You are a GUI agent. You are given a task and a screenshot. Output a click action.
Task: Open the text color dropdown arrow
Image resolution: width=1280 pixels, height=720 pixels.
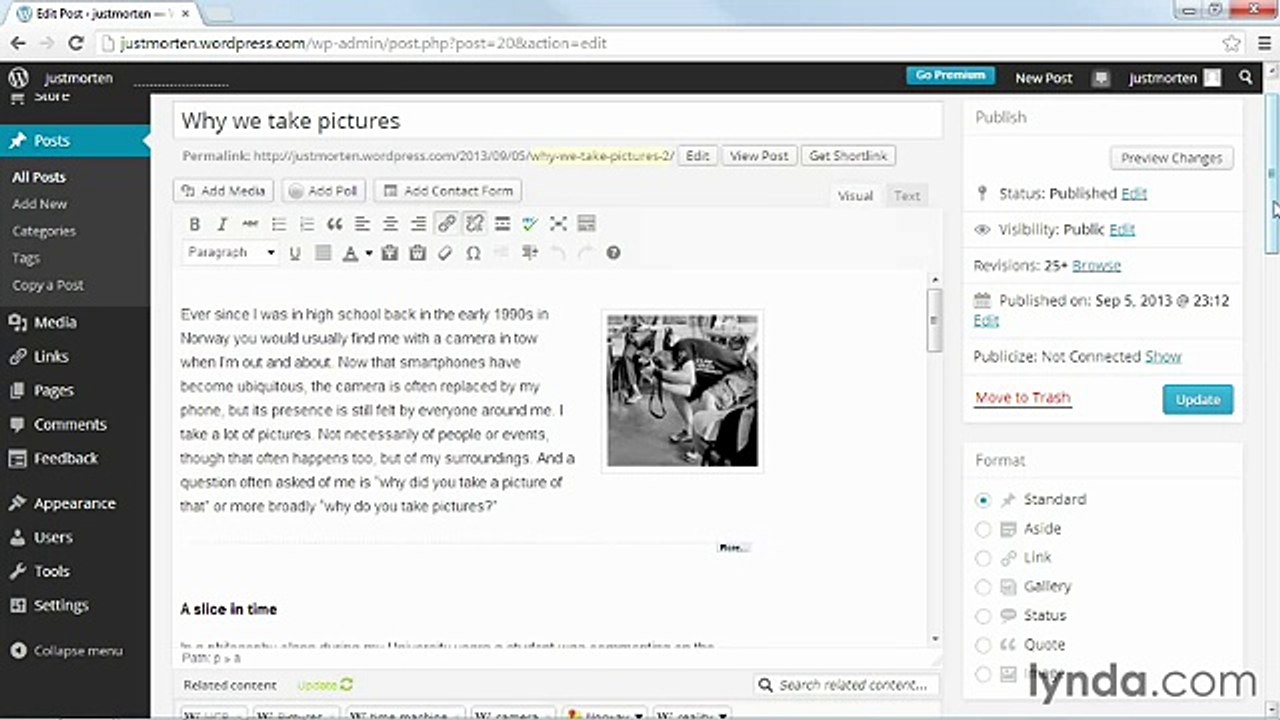tap(369, 254)
